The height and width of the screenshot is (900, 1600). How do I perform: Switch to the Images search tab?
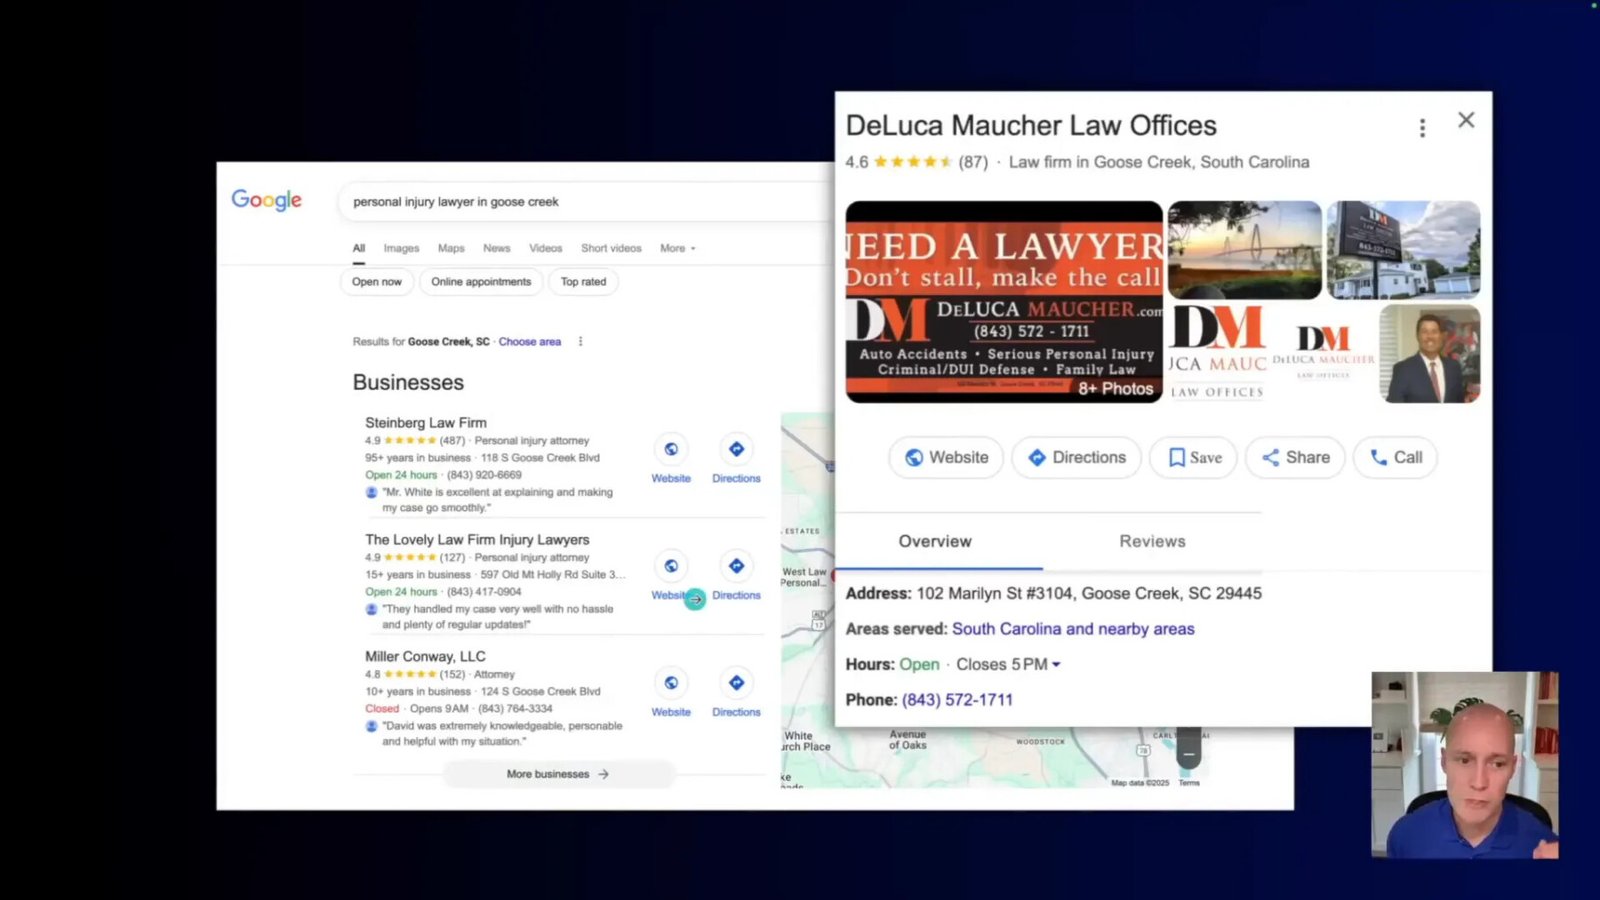(x=401, y=248)
